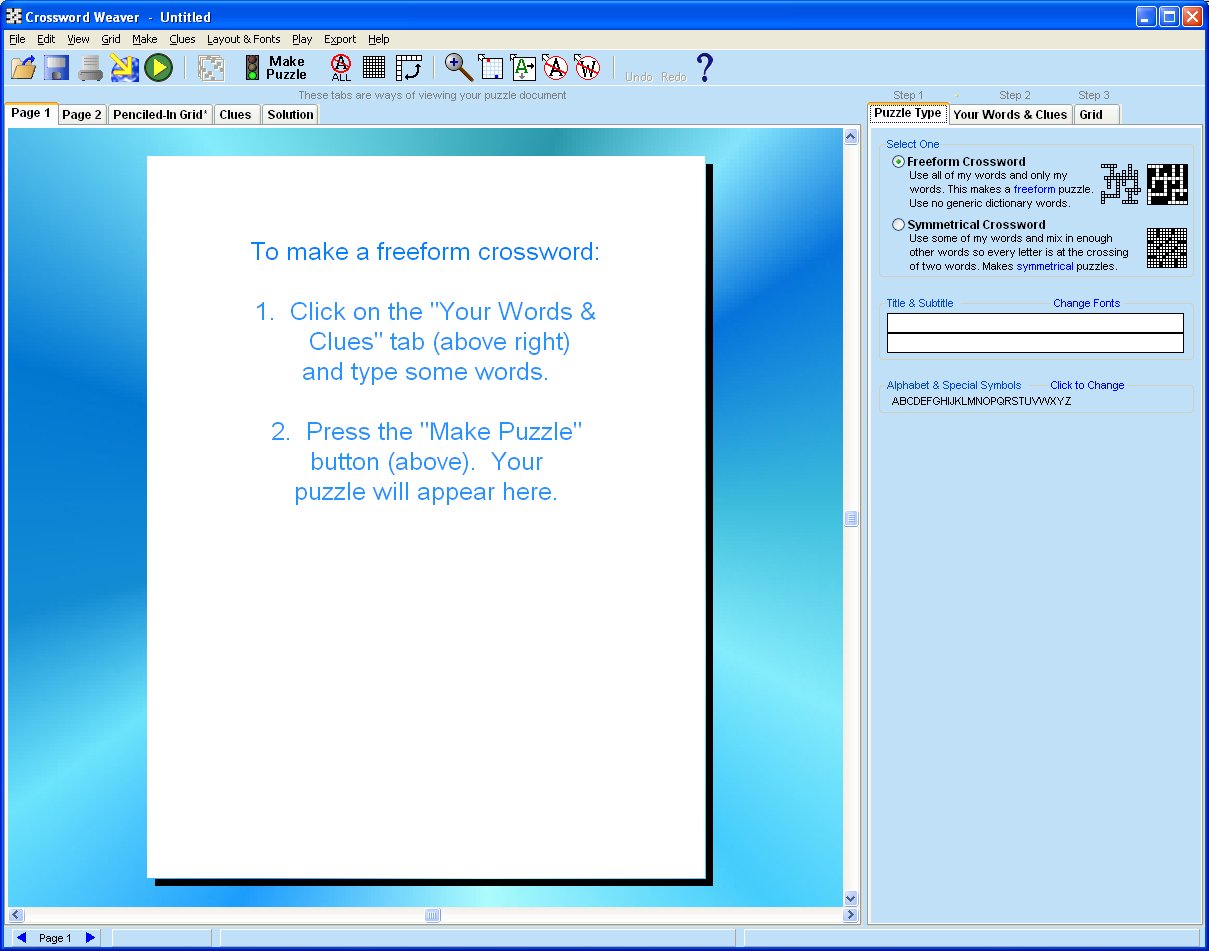This screenshot has height=951, width=1209.
Task: Click the crossed-out W icon
Action: tap(587, 68)
